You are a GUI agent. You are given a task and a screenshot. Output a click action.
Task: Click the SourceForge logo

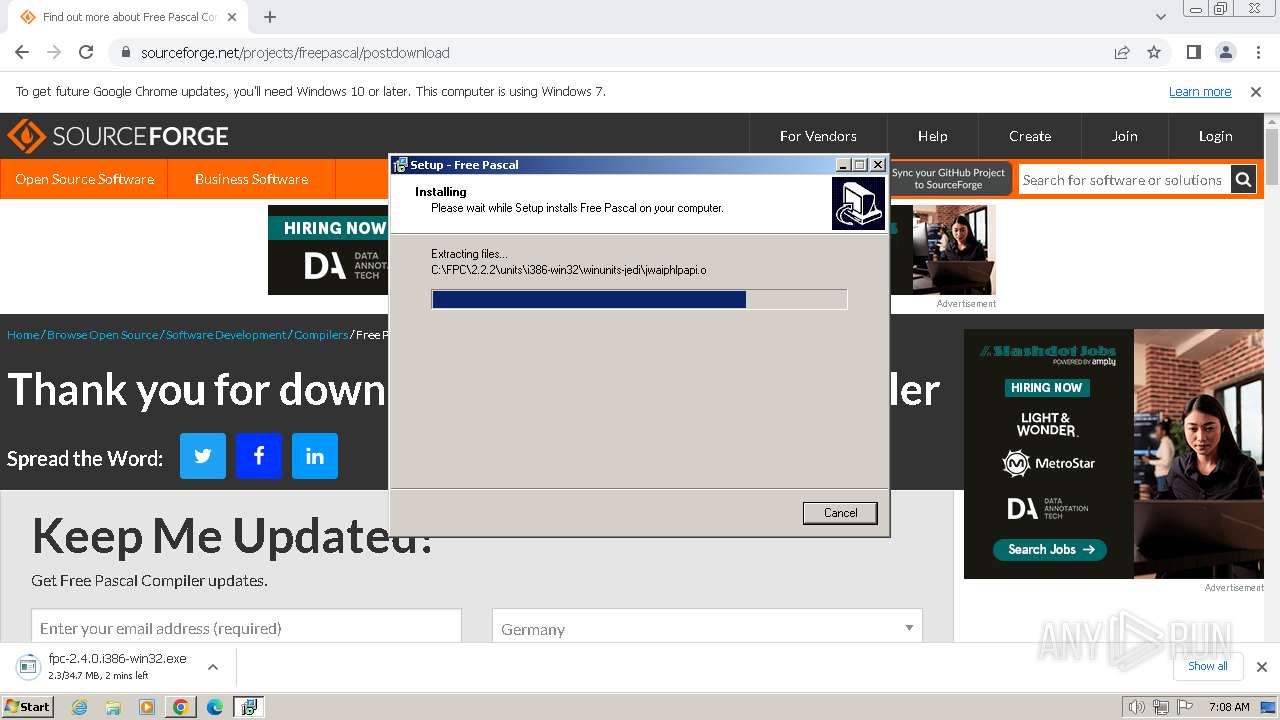pos(118,136)
